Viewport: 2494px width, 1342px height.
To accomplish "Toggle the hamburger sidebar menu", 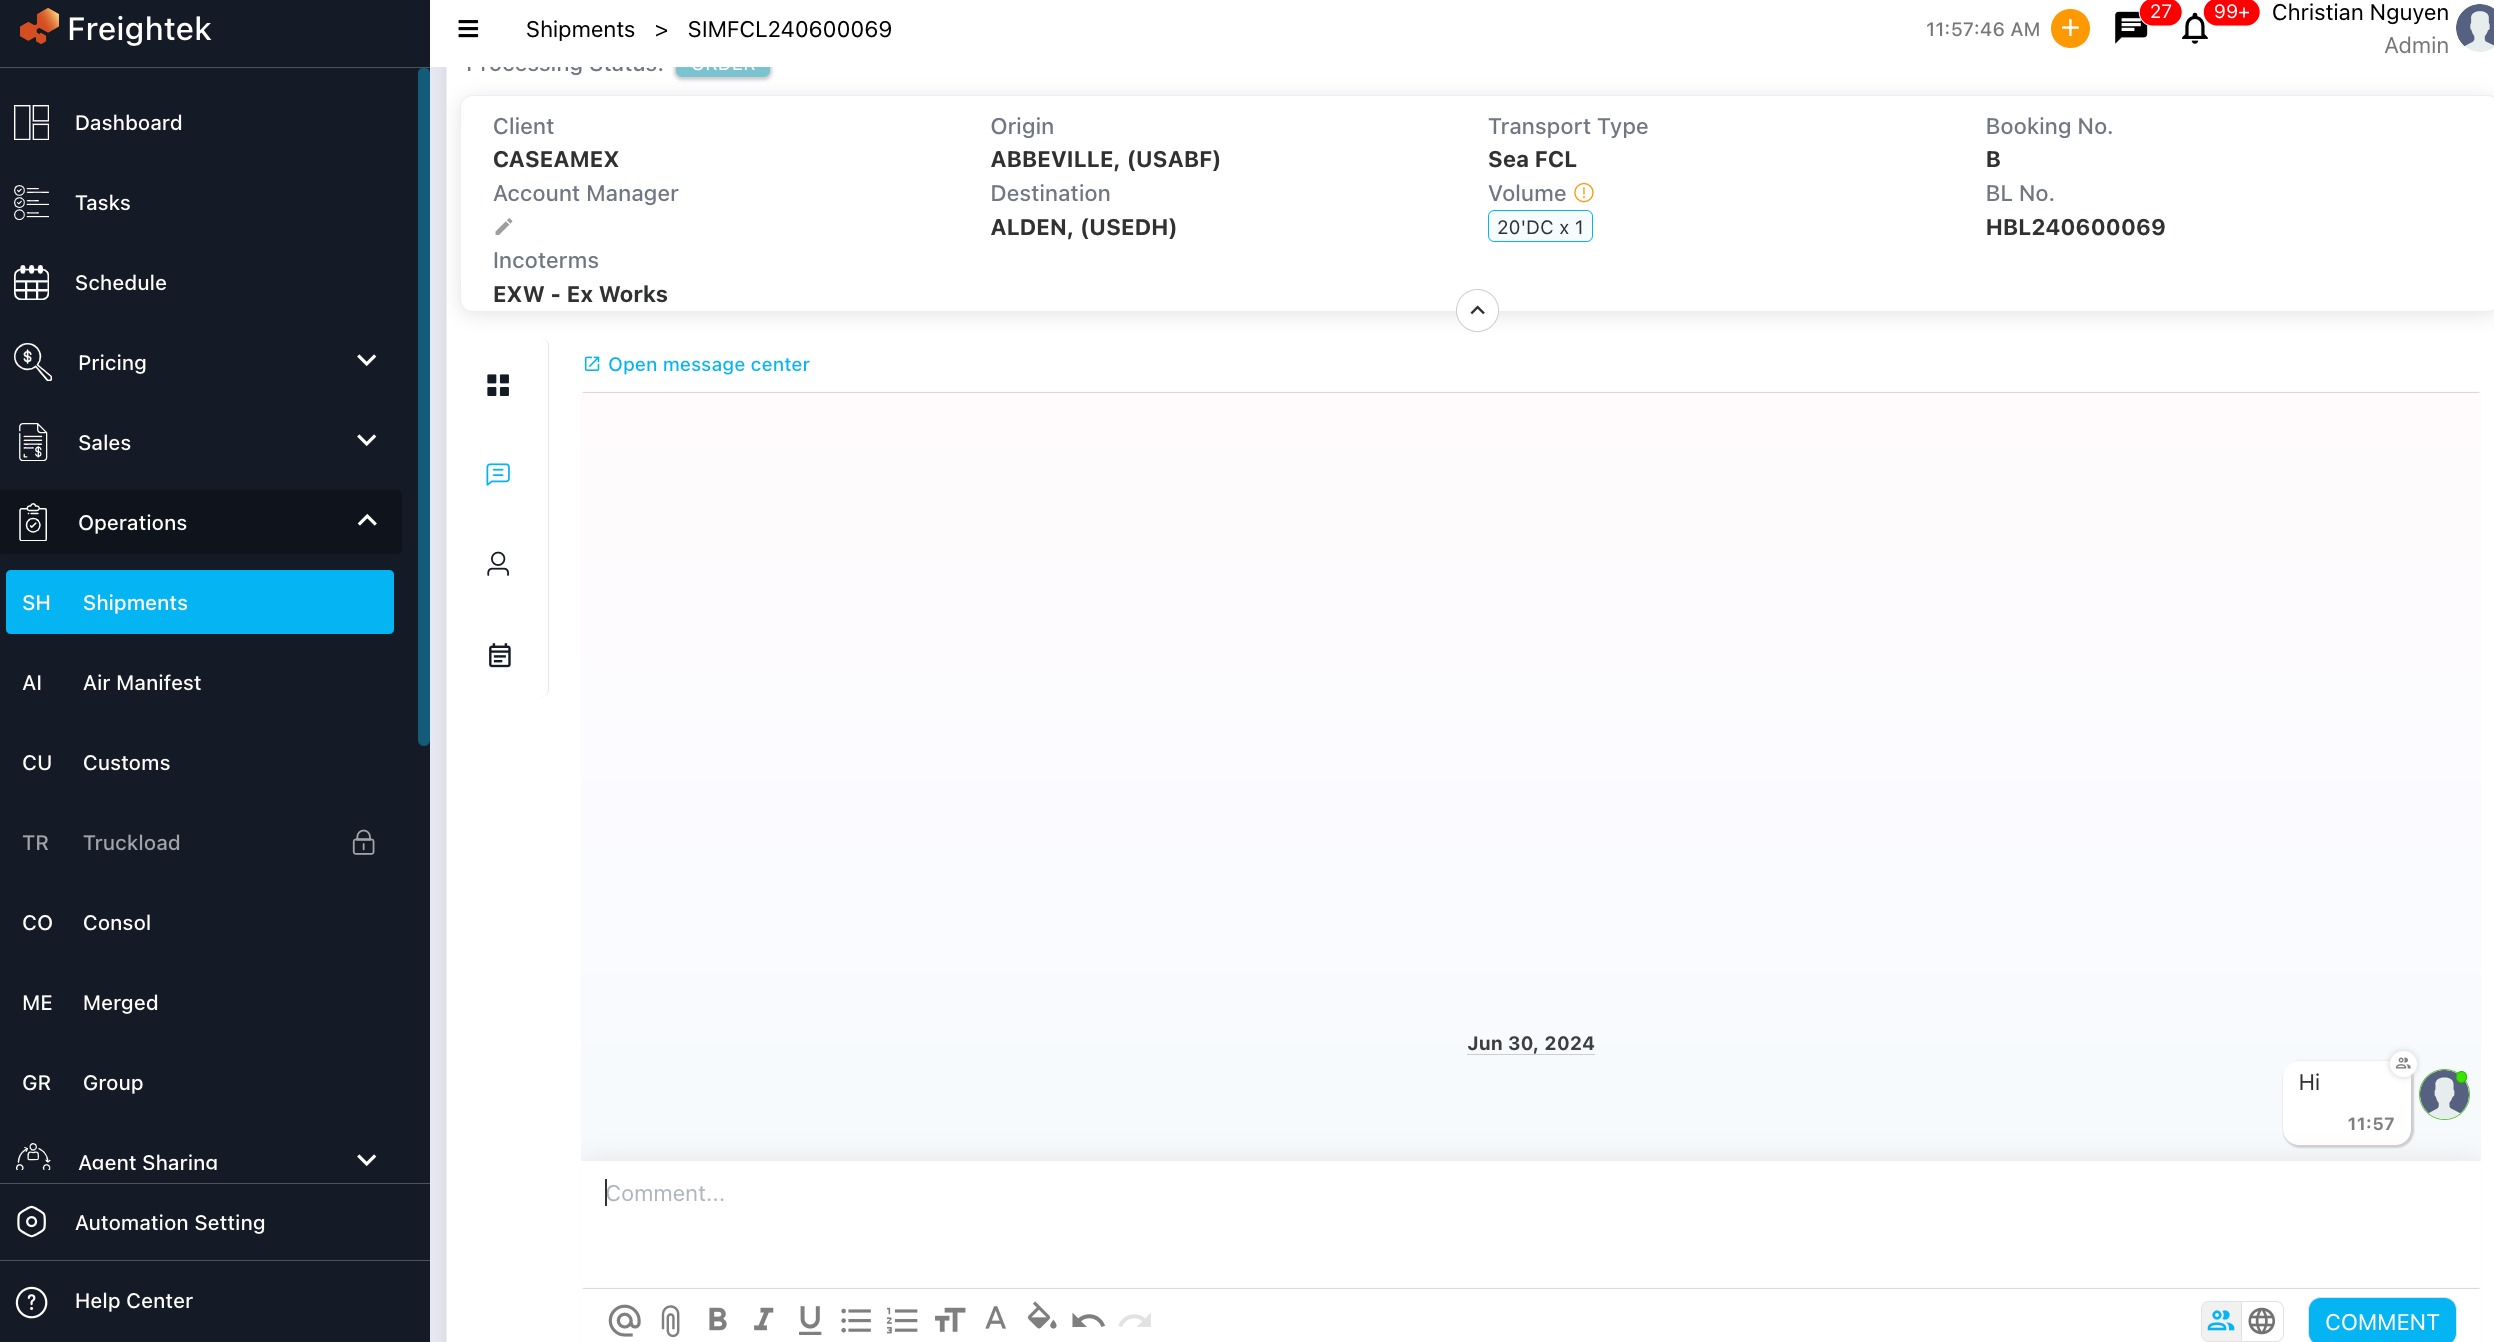I will pos(468,29).
